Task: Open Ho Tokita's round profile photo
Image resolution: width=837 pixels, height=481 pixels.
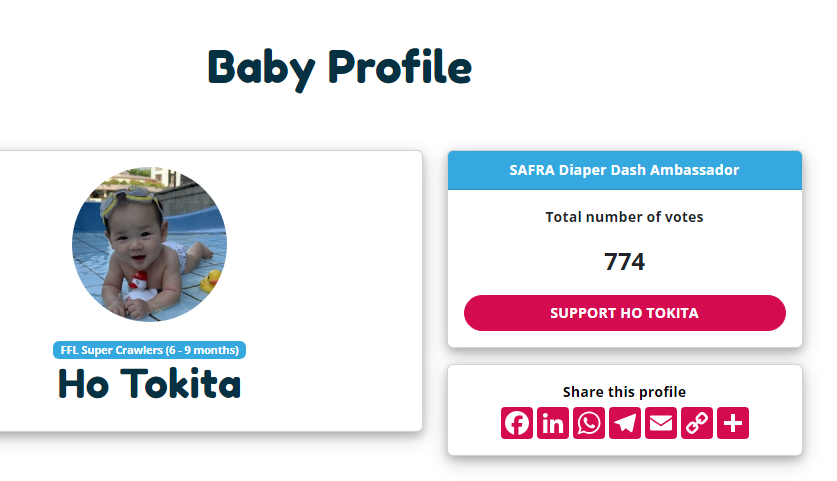Action: [149, 244]
